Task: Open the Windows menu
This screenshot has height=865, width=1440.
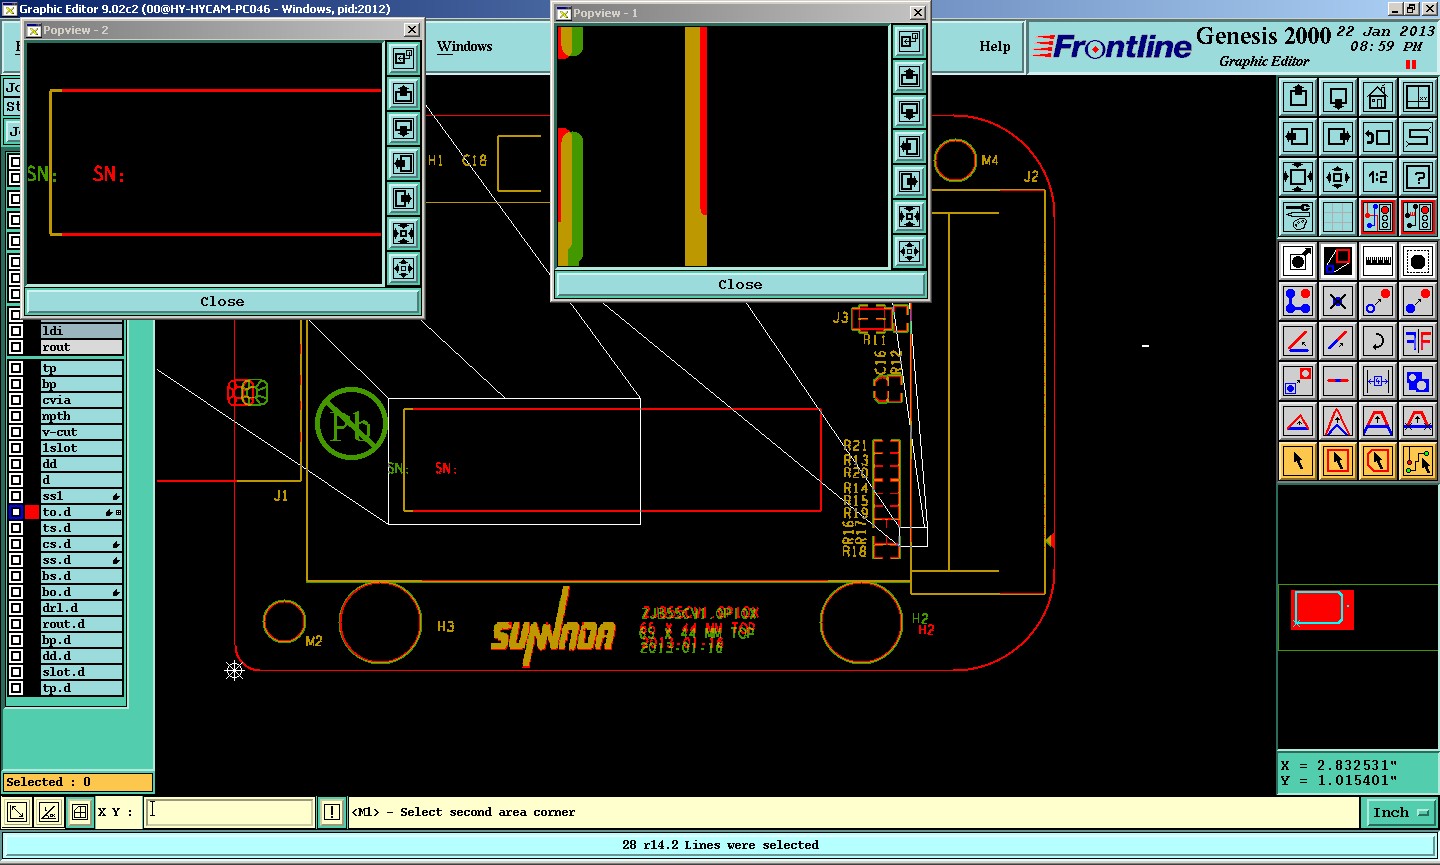Action: [x=464, y=46]
